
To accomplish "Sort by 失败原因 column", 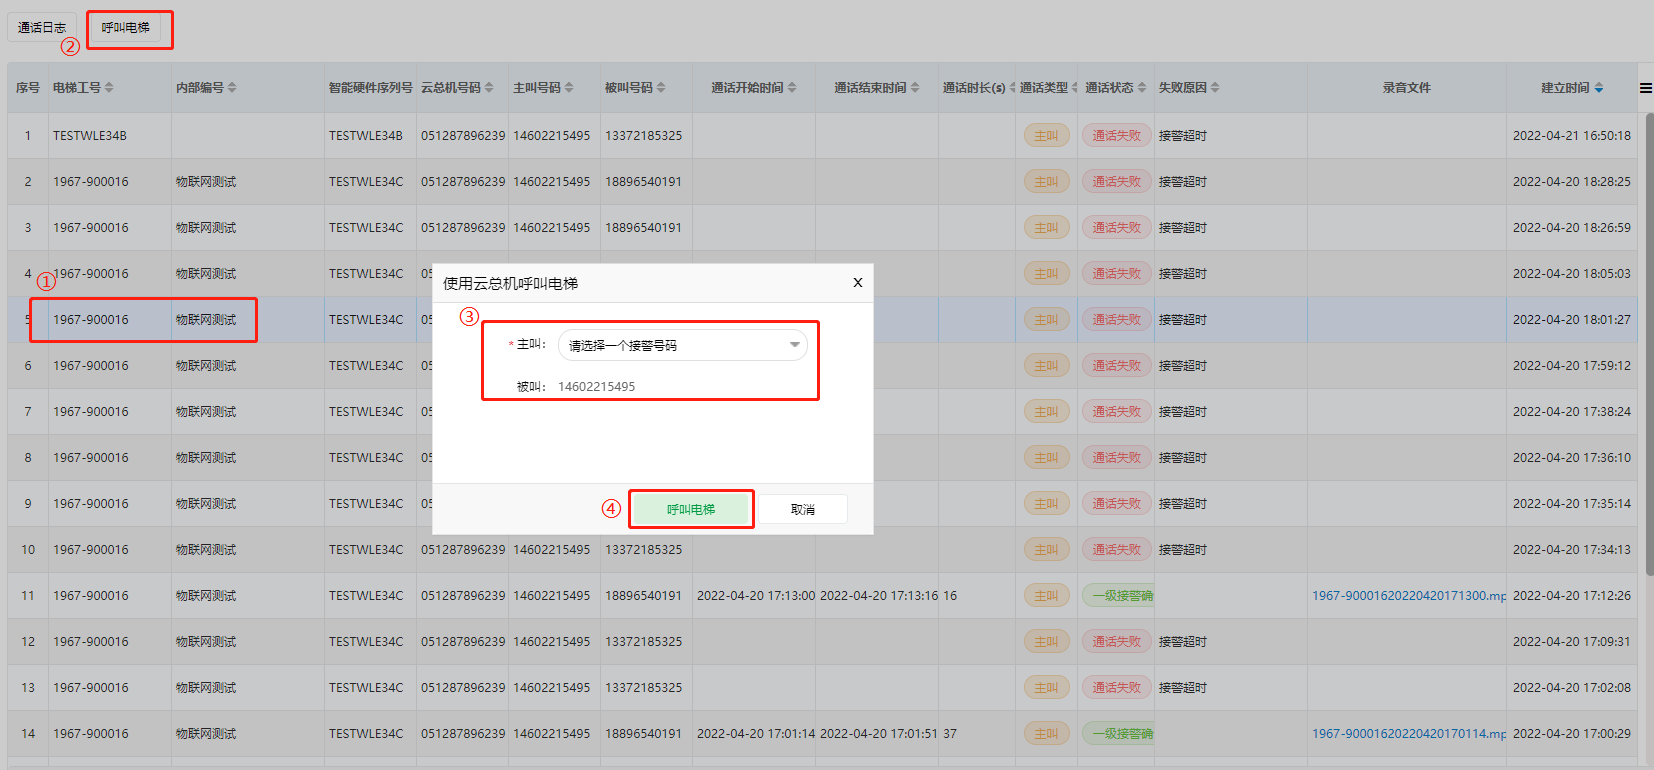I will pyautogui.click(x=1215, y=88).
